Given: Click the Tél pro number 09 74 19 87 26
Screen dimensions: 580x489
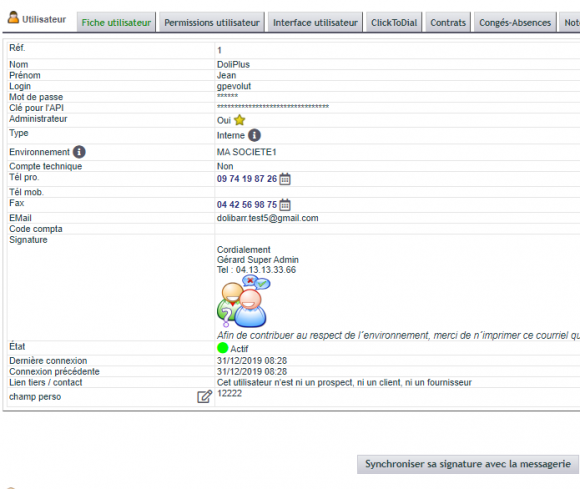Looking at the screenshot, I should point(247,179).
